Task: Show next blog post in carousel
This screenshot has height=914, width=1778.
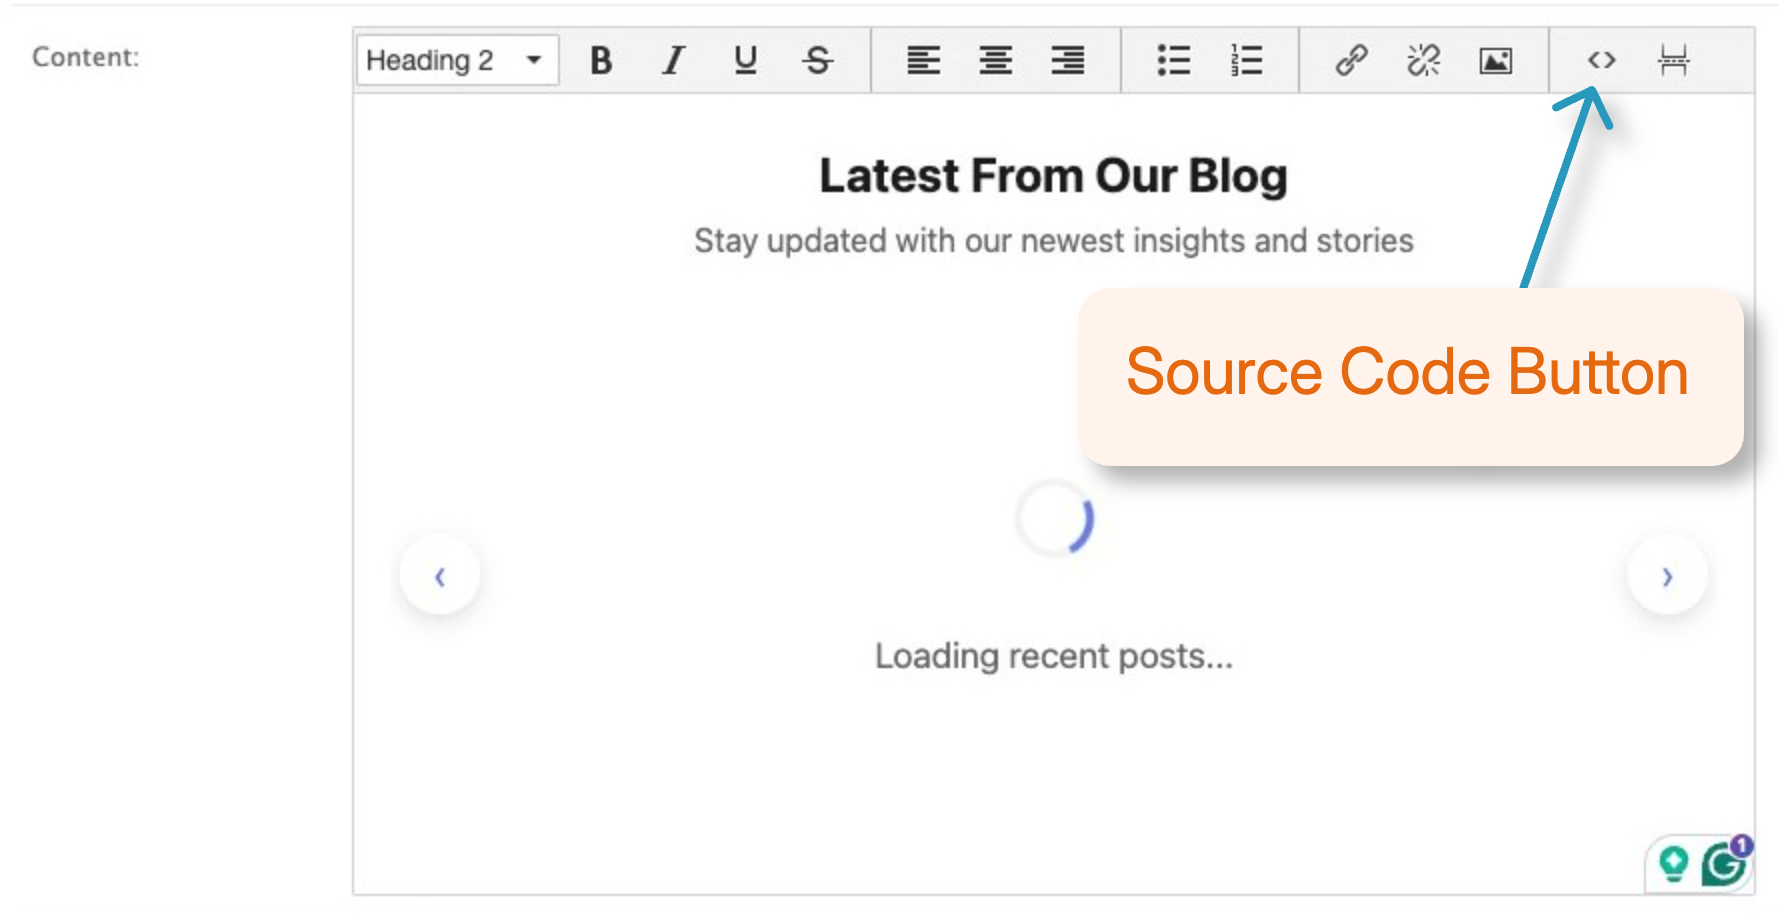Action: [1666, 575]
